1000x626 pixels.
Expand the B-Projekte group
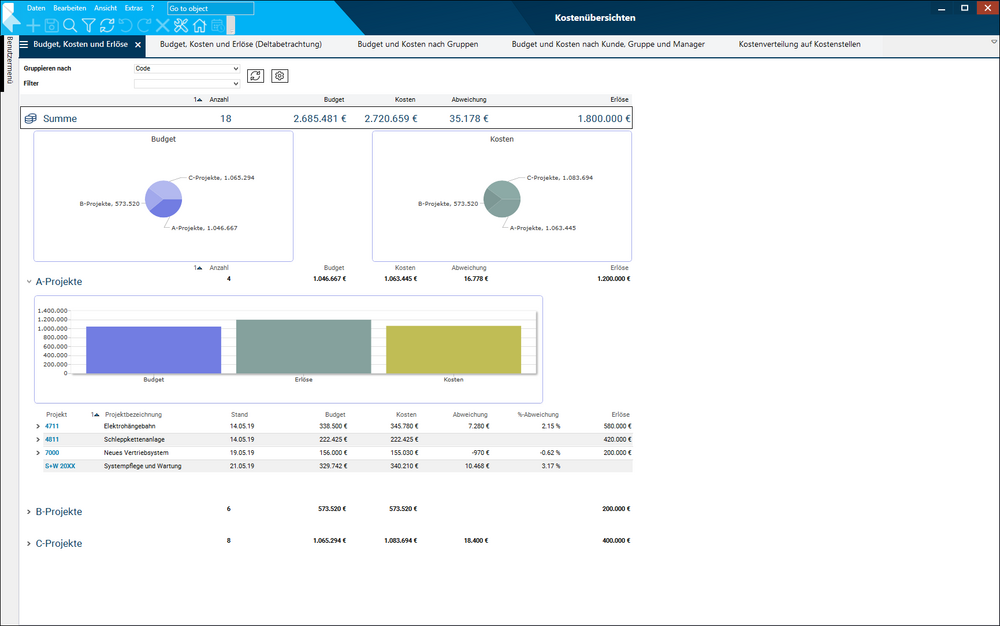tap(28, 512)
